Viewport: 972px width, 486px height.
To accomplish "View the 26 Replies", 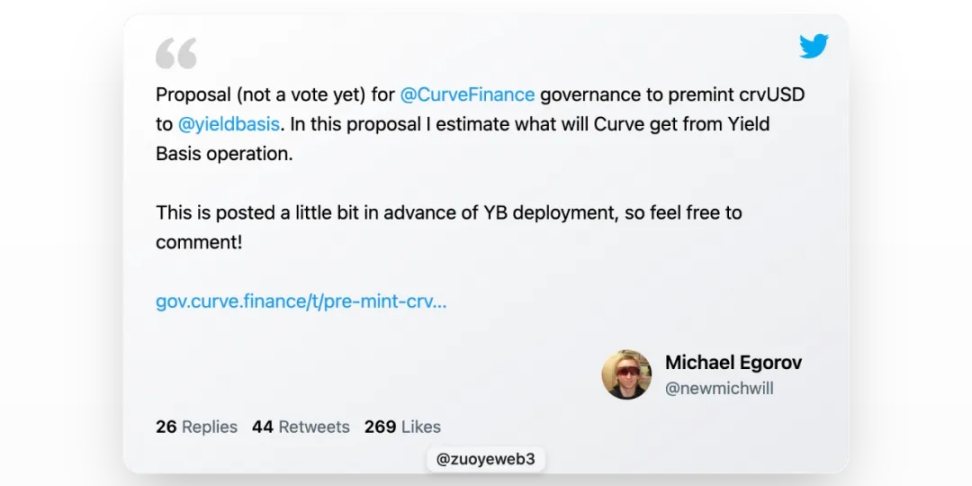I will pos(197,427).
